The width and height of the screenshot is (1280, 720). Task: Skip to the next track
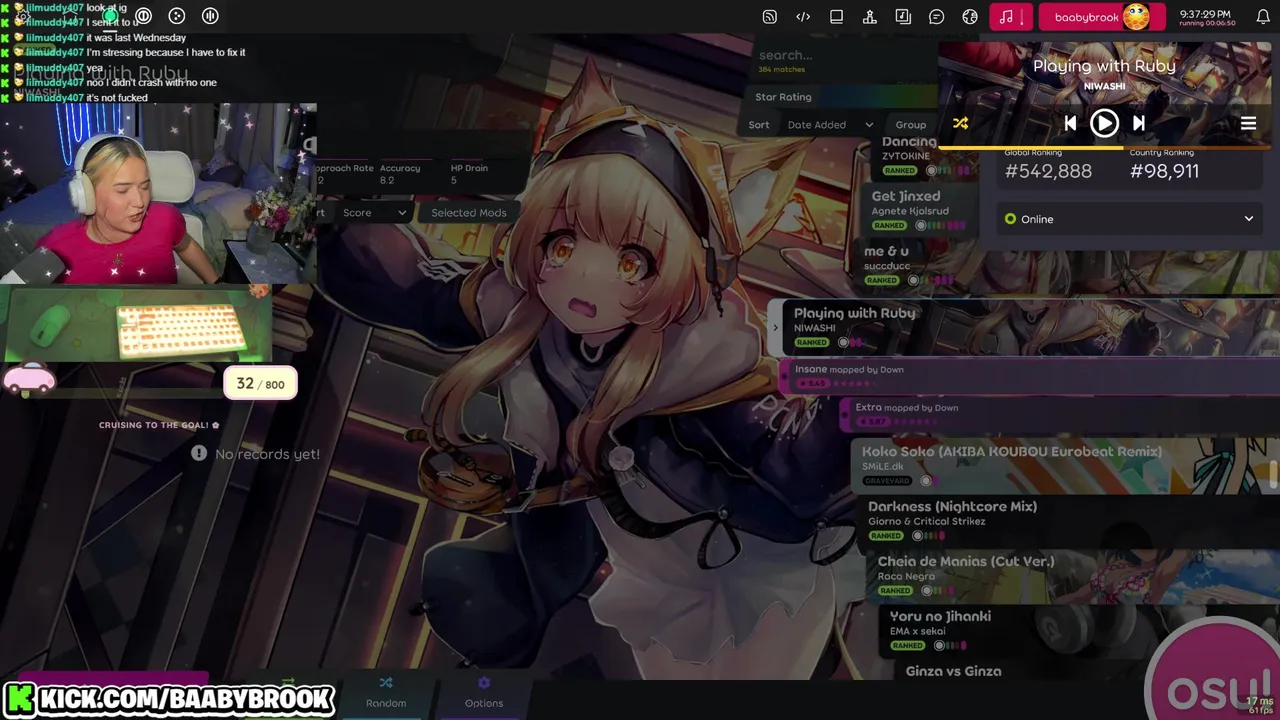tap(1138, 123)
